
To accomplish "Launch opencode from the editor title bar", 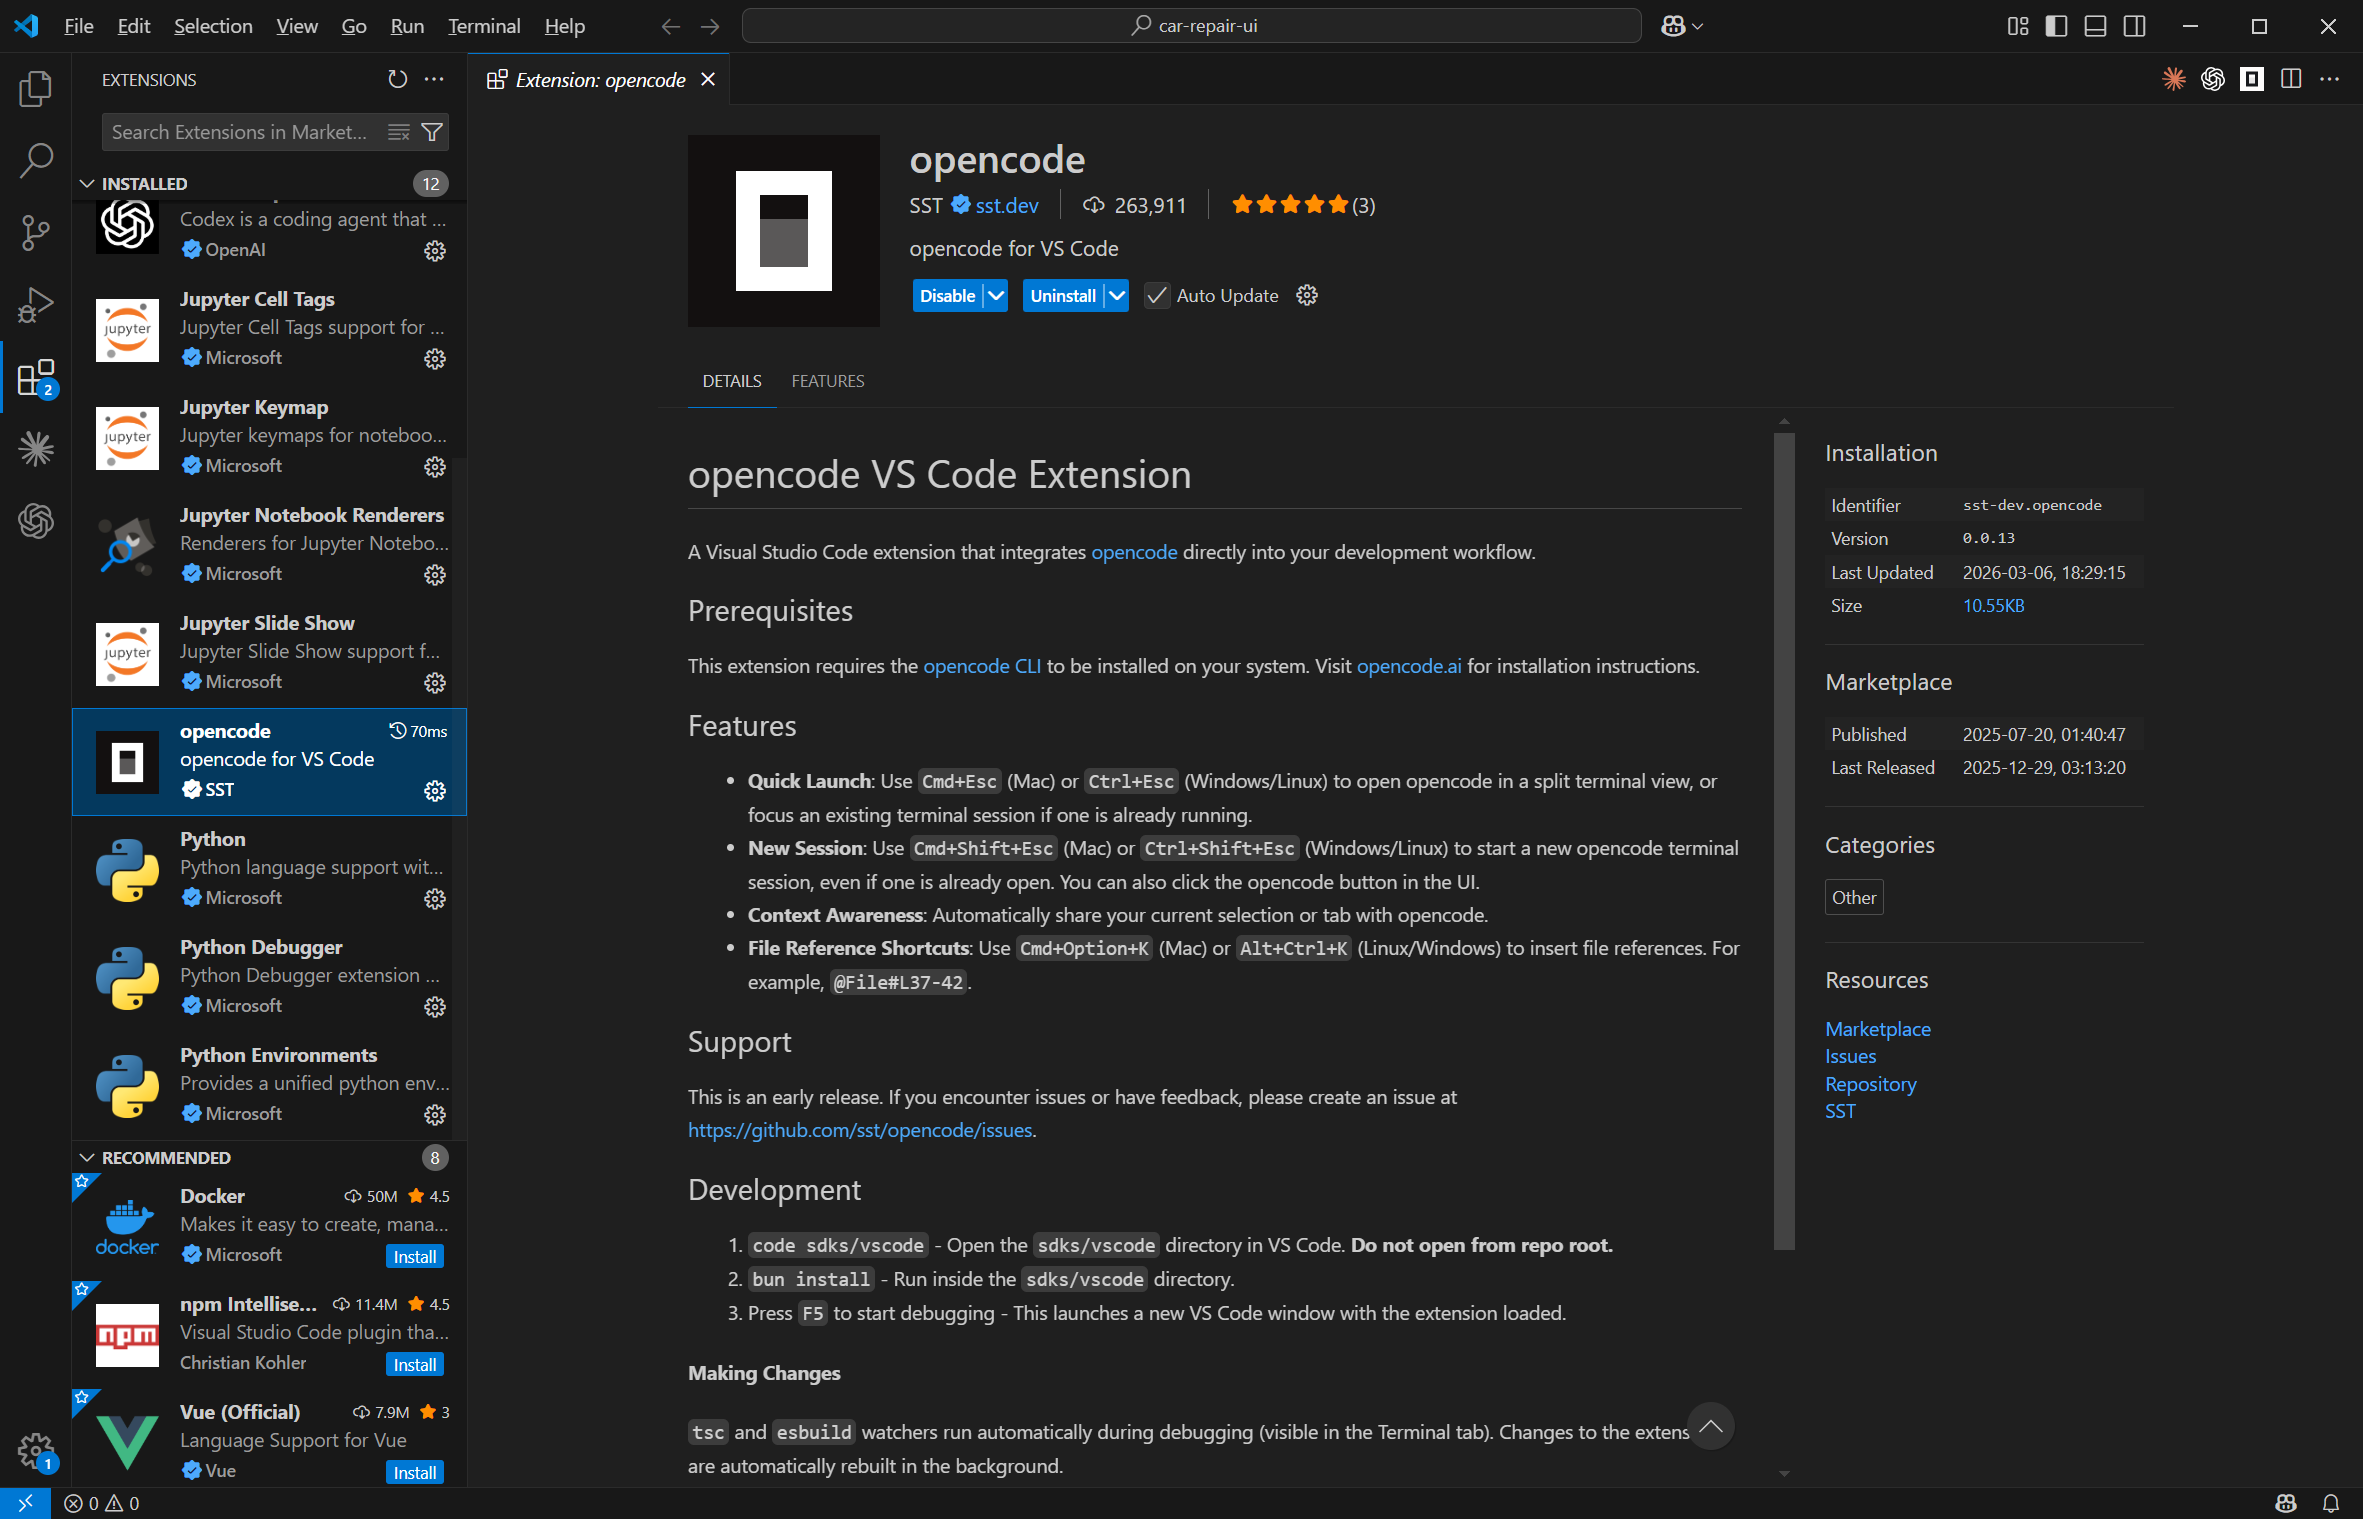I will pos(2252,79).
